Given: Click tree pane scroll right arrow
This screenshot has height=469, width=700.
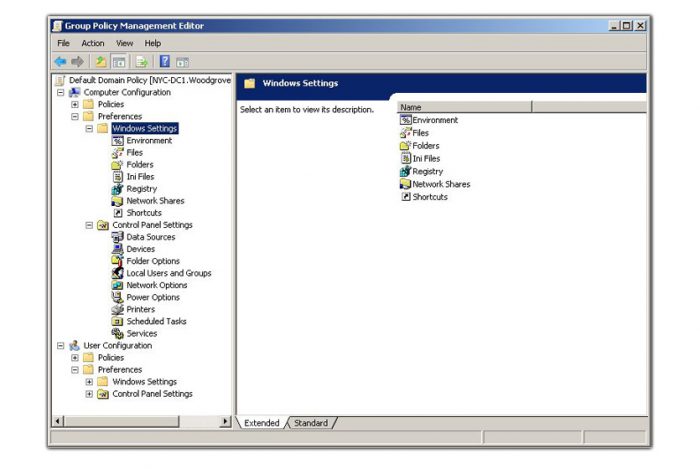Looking at the screenshot, I should [x=225, y=421].
